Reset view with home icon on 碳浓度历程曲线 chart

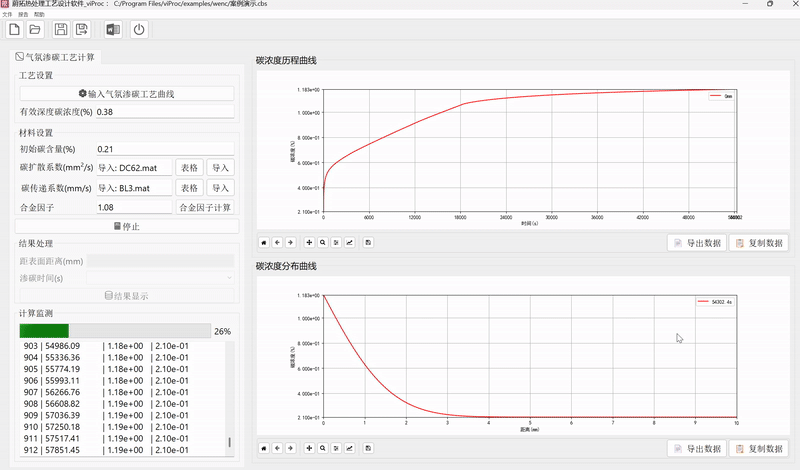coord(264,242)
